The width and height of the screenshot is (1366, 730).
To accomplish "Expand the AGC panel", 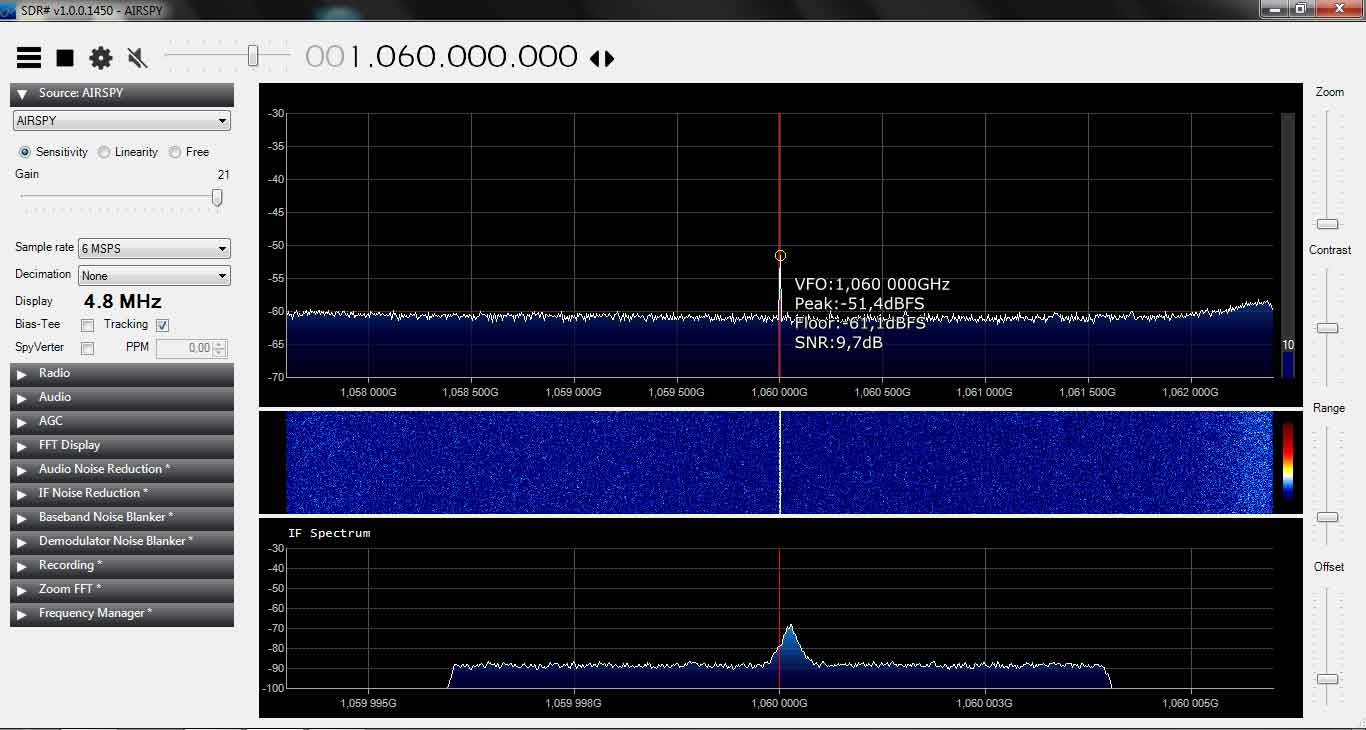I will click(122, 421).
